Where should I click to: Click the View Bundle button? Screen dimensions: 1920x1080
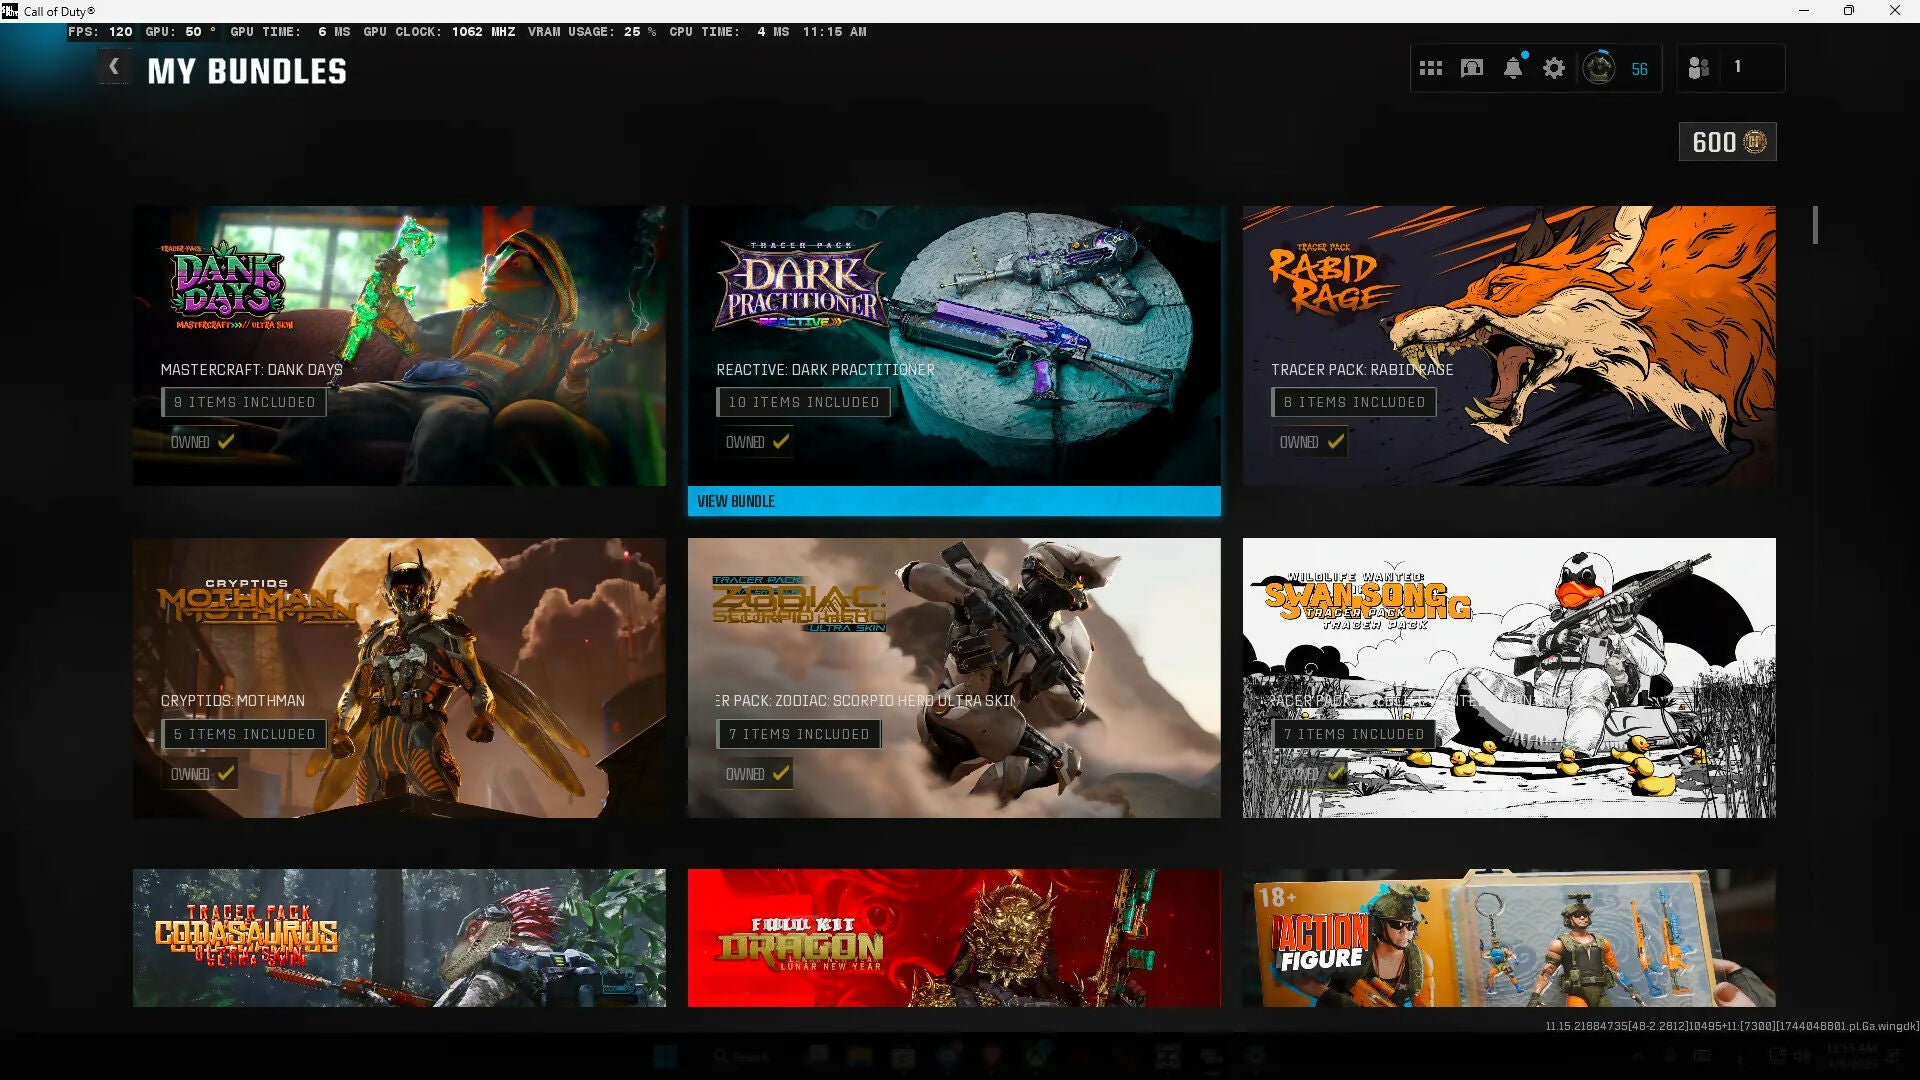coord(954,501)
